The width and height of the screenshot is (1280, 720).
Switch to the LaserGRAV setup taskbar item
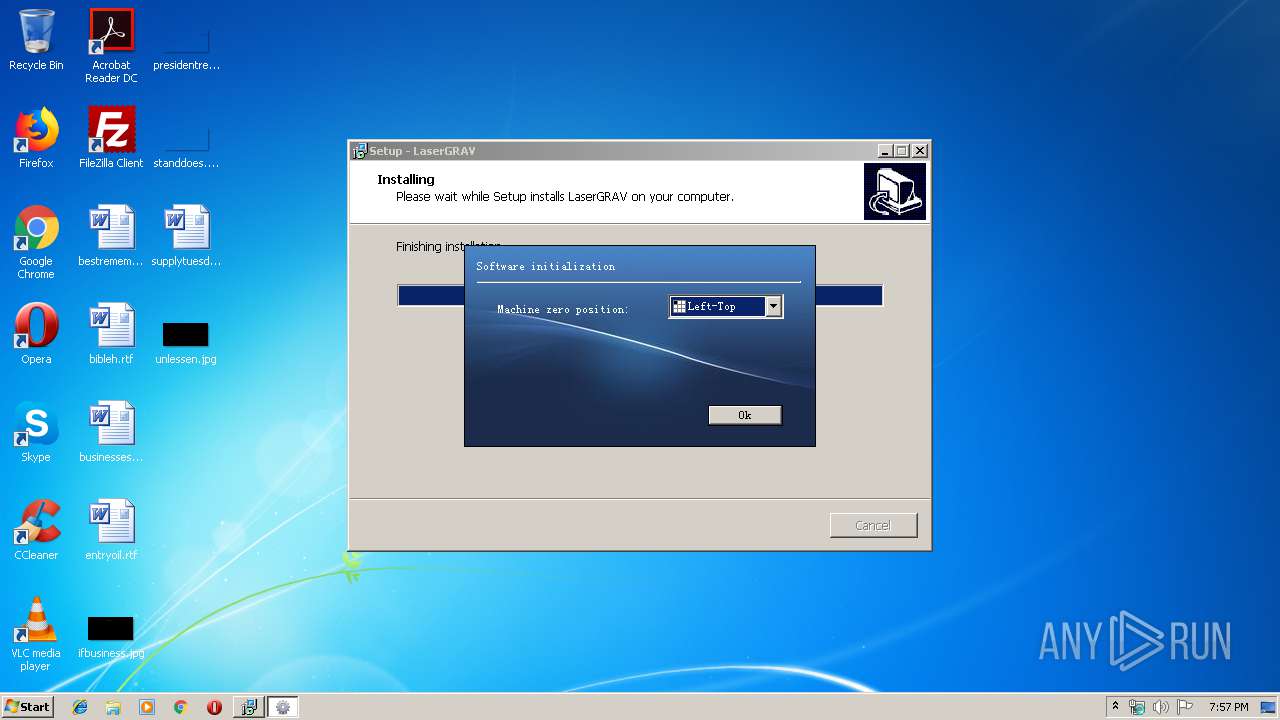tap(248, 707)
